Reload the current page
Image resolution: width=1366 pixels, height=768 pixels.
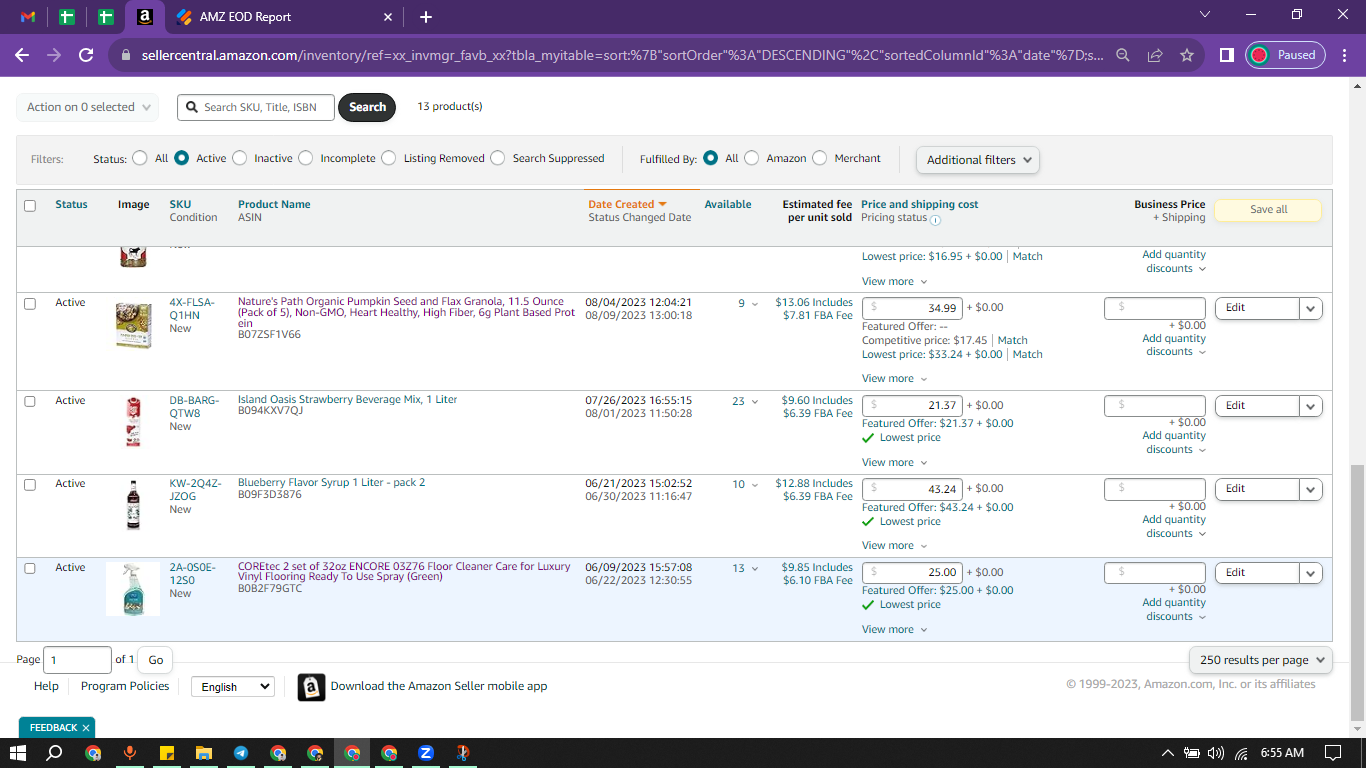point(87,55)
